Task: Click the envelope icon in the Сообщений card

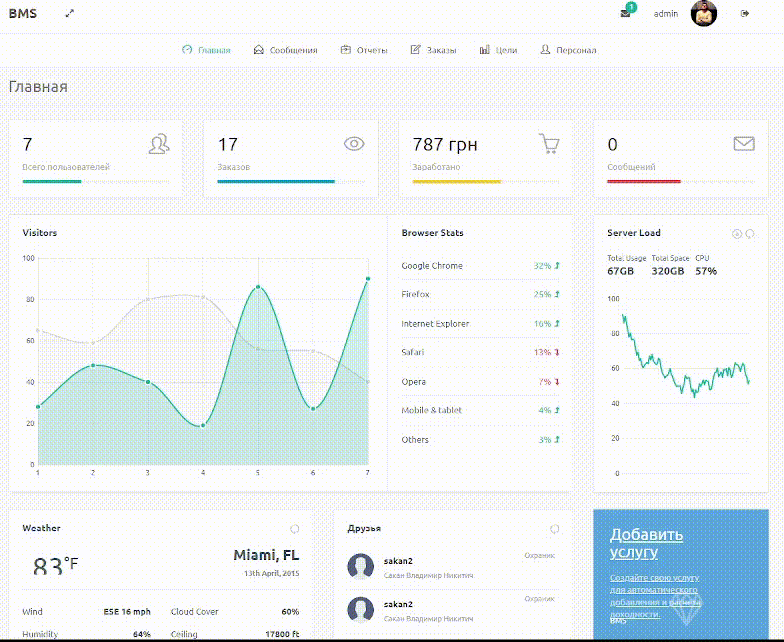Action: (x=744, y=144)
